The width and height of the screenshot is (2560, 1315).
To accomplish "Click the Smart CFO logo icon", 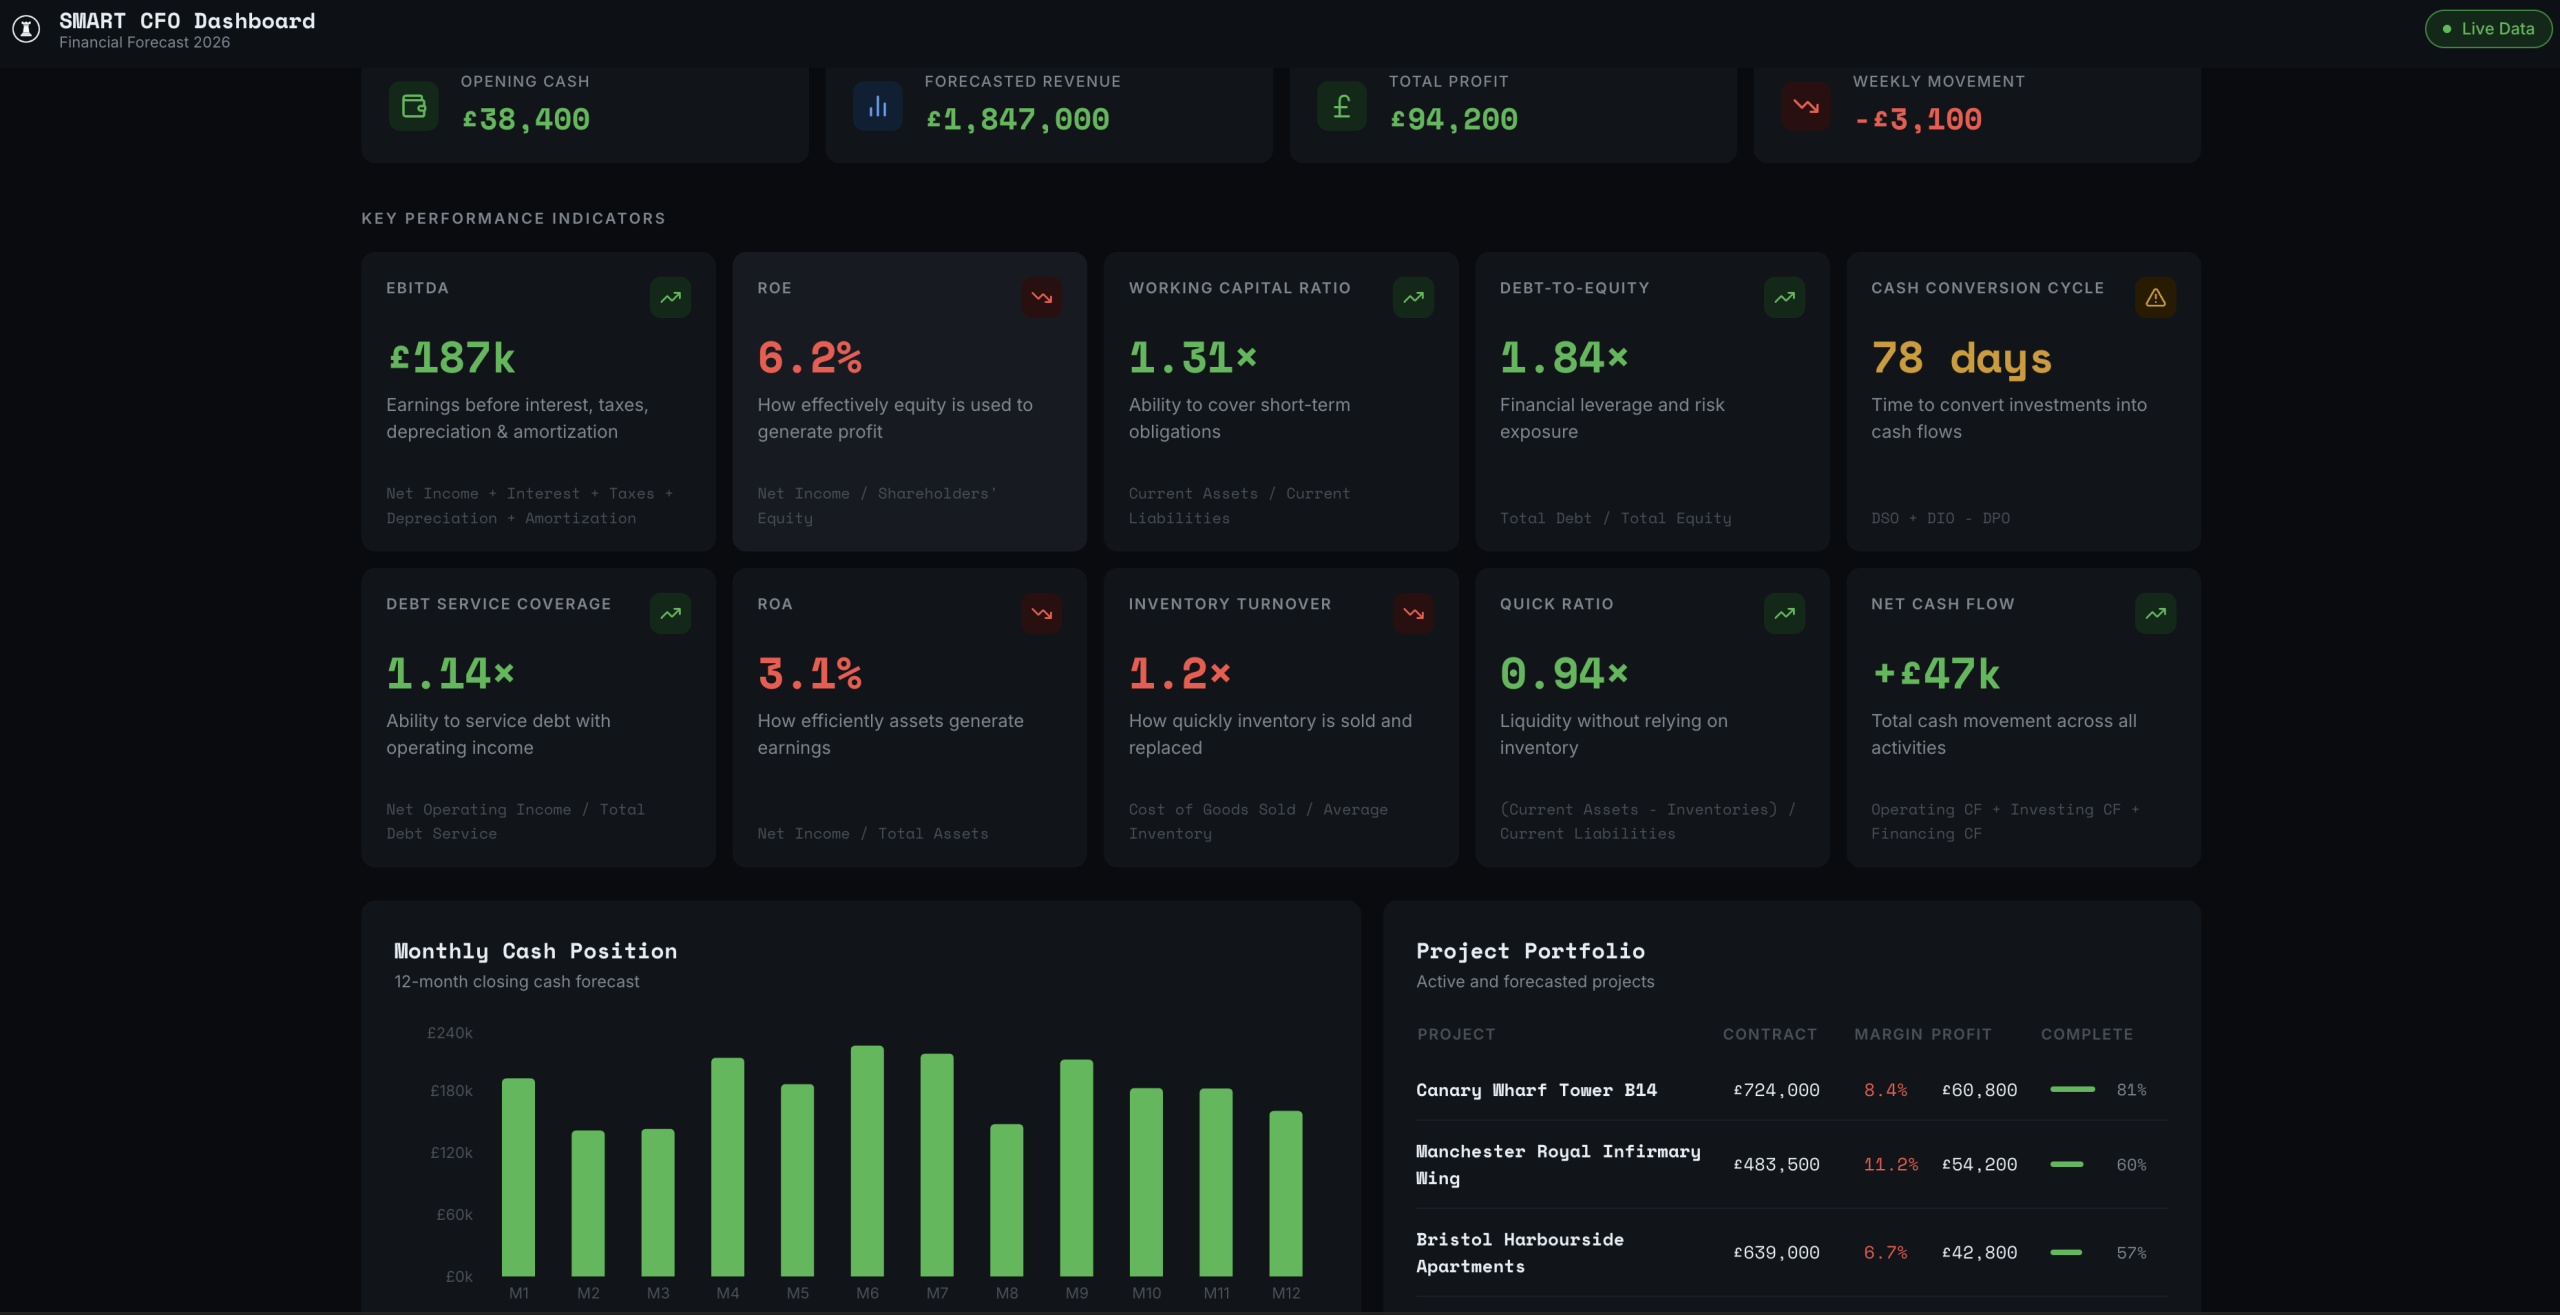I will [26, 29].
